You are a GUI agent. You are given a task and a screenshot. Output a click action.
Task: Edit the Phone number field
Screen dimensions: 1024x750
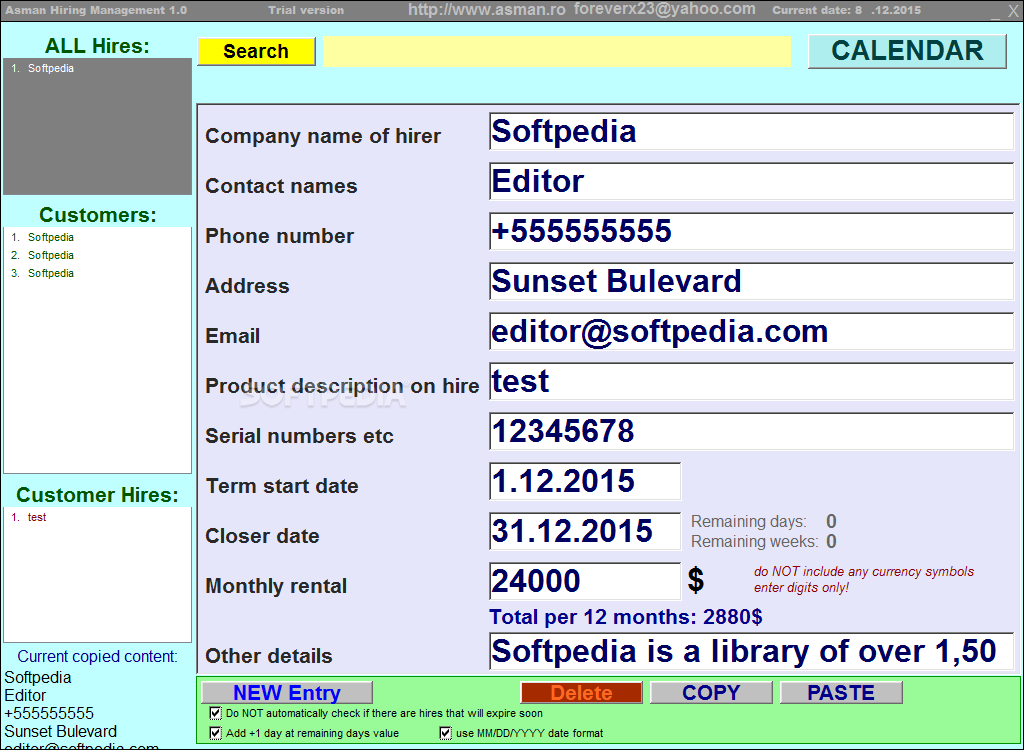[751, 231]
